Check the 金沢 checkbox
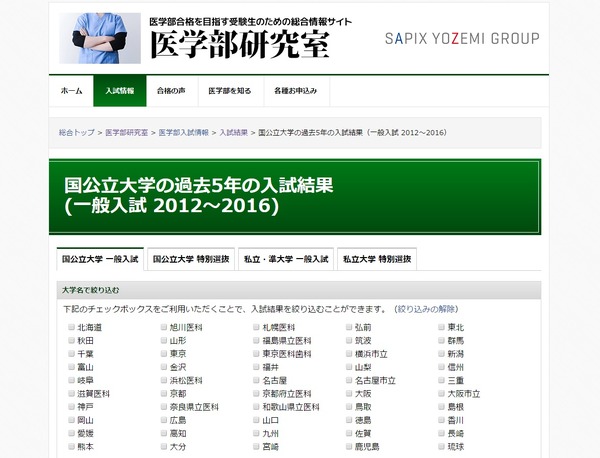This screenshot has width=600, height=458. [x=164, y=367]
